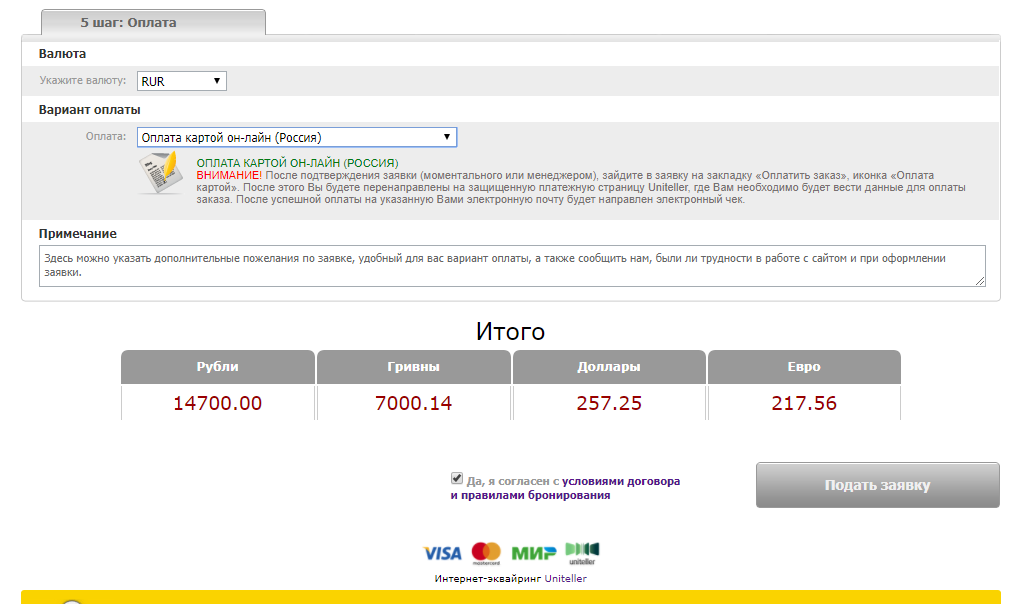This screenshot has width=1023, height=604.
Task: Click the euro total 217.56
Action: click(x=804, y=403)
